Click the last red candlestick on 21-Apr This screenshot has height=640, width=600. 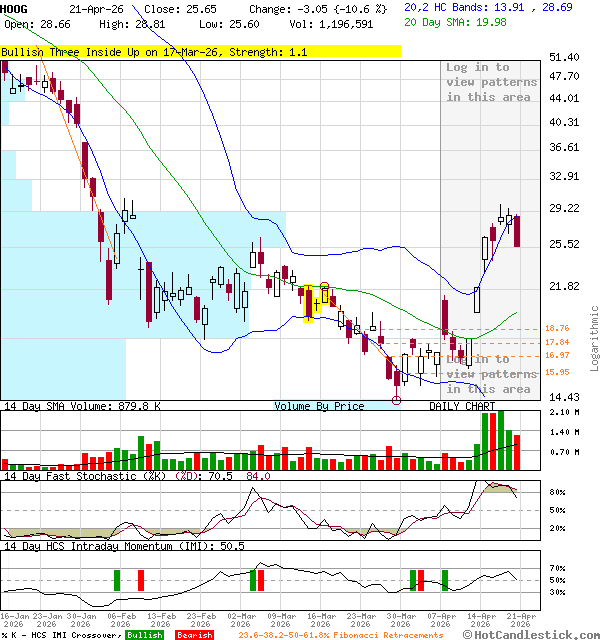[x=517, y=231]
